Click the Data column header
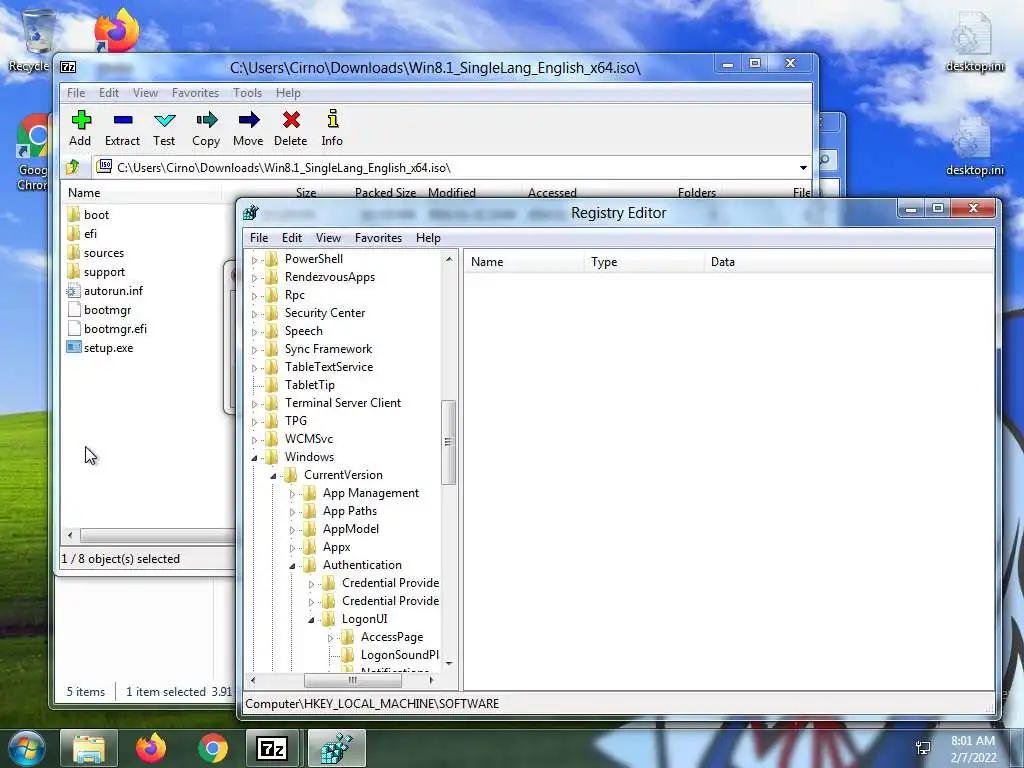The width and height of the screenshot is (1024, 768). (849, 262)
